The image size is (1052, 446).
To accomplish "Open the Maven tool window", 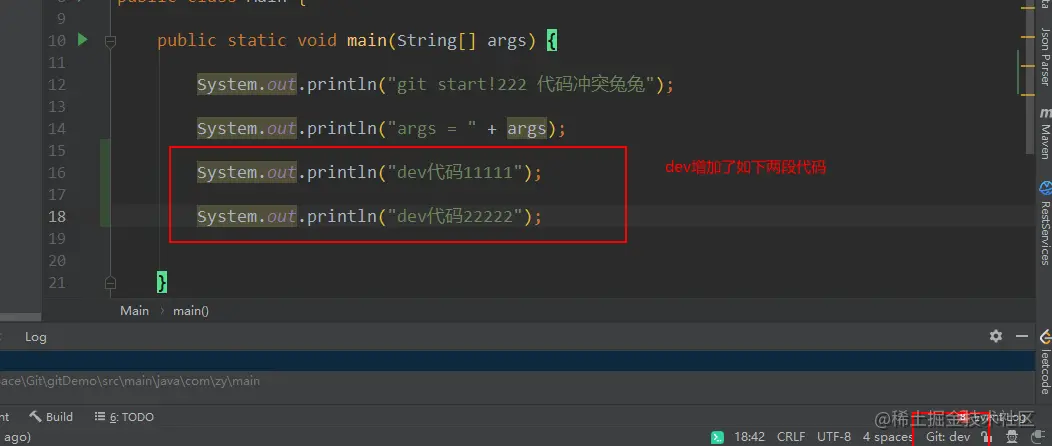I will click(x=1045, y=133).
